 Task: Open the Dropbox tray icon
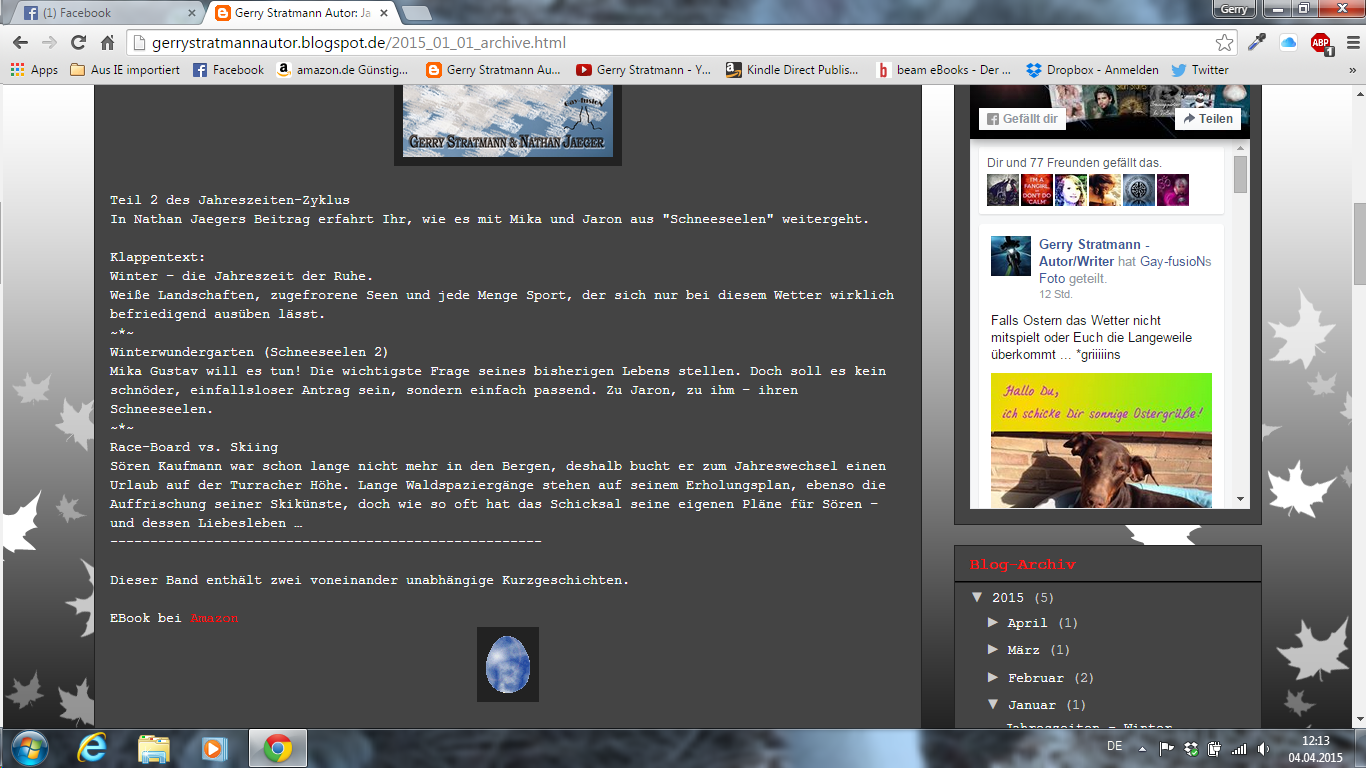(1191, 748)
